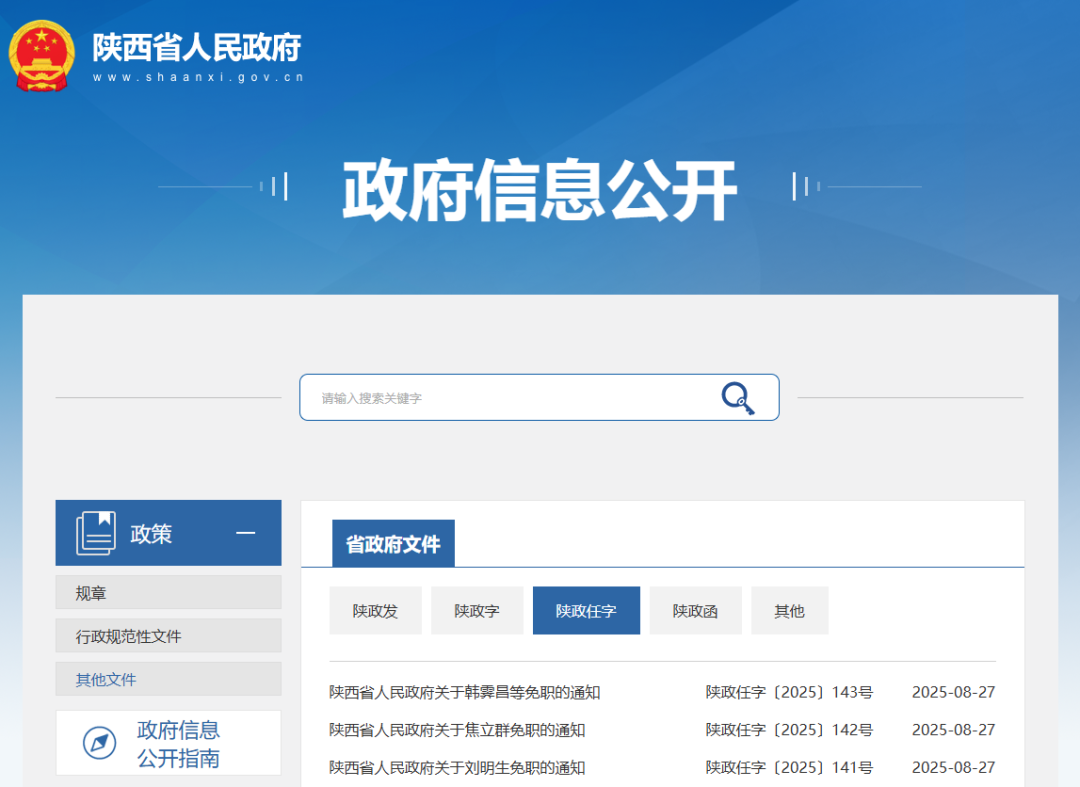The image size is (1080, 787).
Task: Select the 陕政任字 tab
Action: 586,611
